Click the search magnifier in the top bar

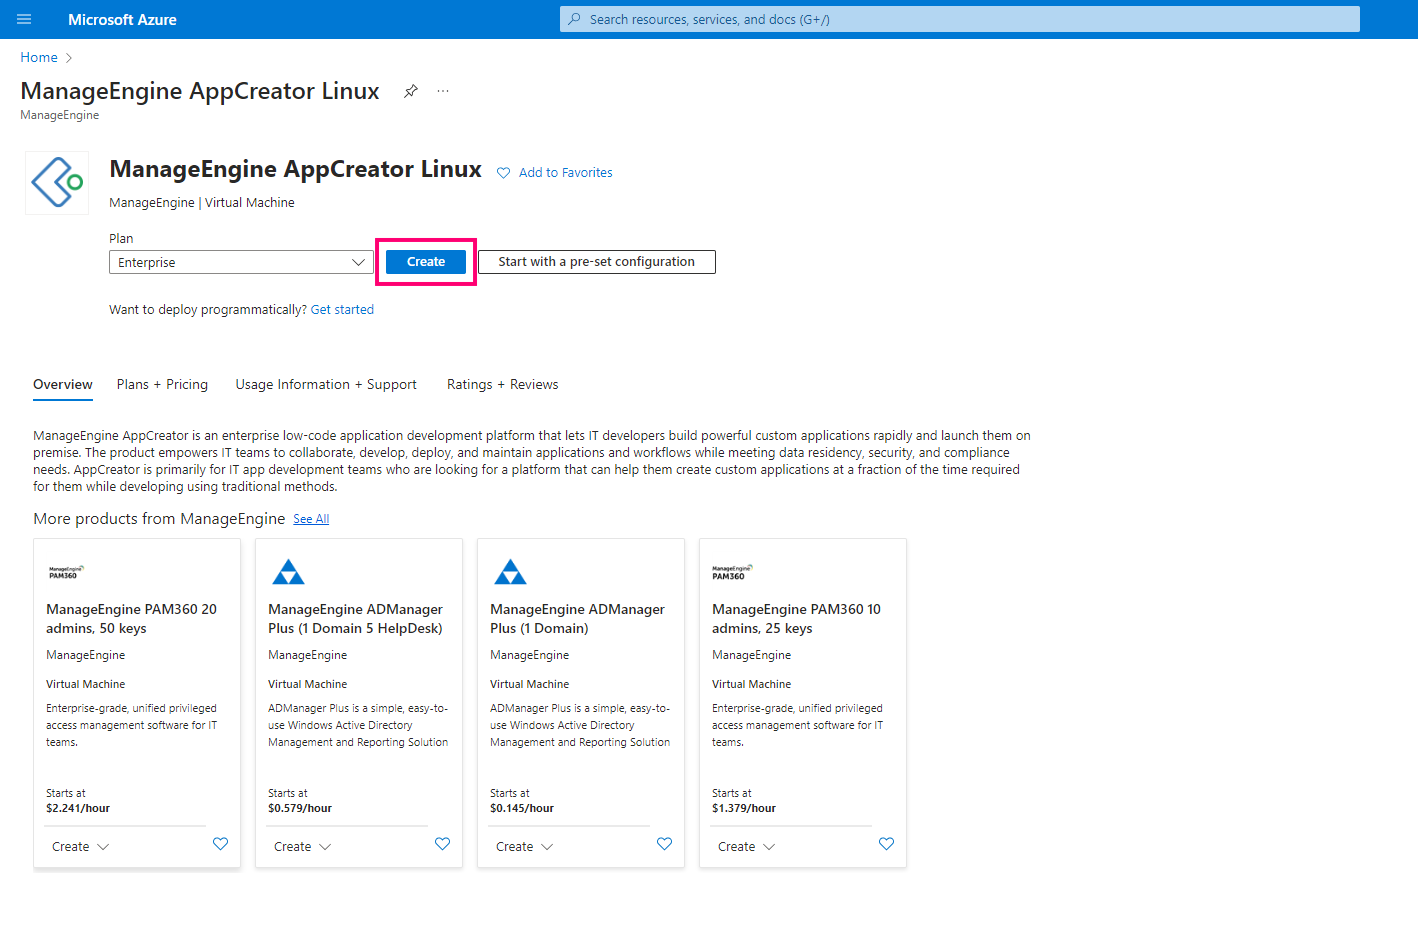click(574, 18)
